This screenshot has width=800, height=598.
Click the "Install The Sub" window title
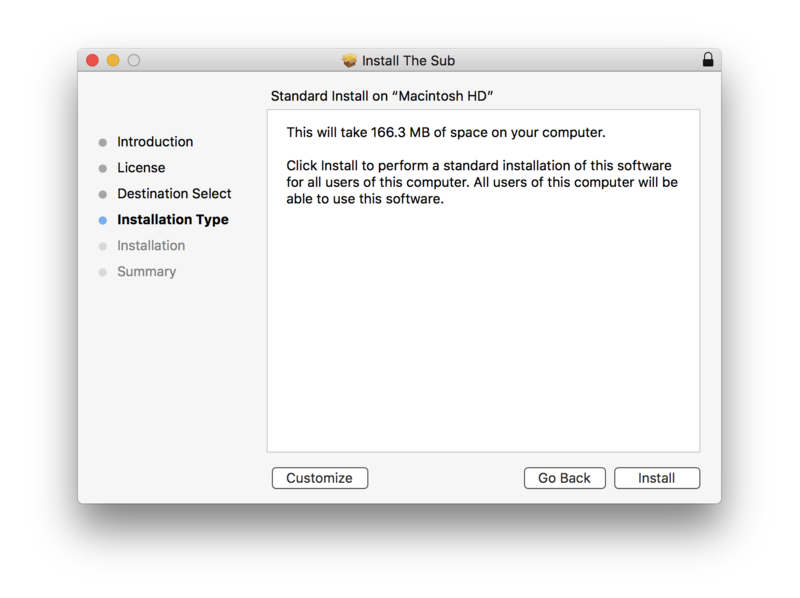click(408, 61)
